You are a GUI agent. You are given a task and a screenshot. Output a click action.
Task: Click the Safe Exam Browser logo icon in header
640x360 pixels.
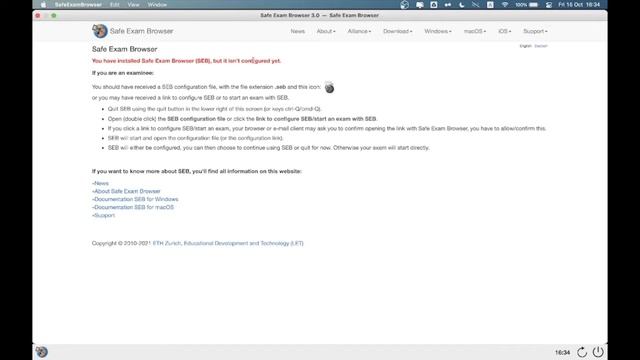click(100, 31)
